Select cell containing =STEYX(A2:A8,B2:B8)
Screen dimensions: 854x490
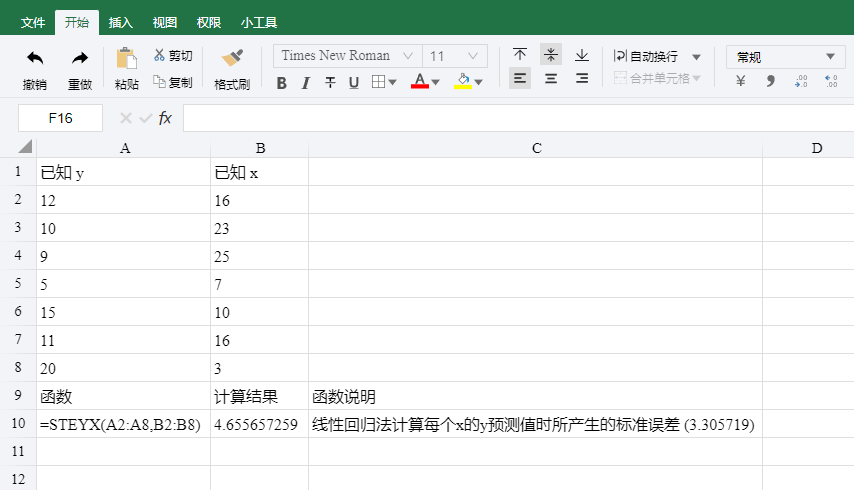[x=124, y=424]
